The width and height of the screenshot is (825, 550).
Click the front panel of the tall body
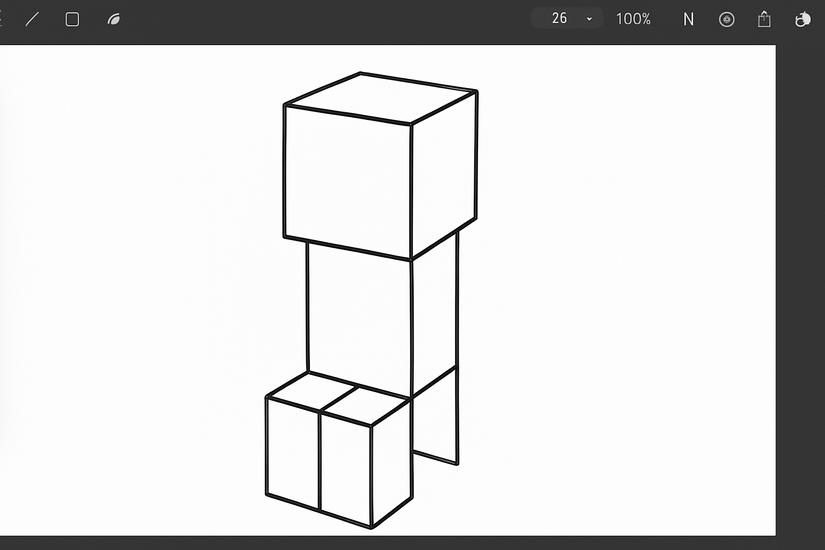(x=359, y=316)
